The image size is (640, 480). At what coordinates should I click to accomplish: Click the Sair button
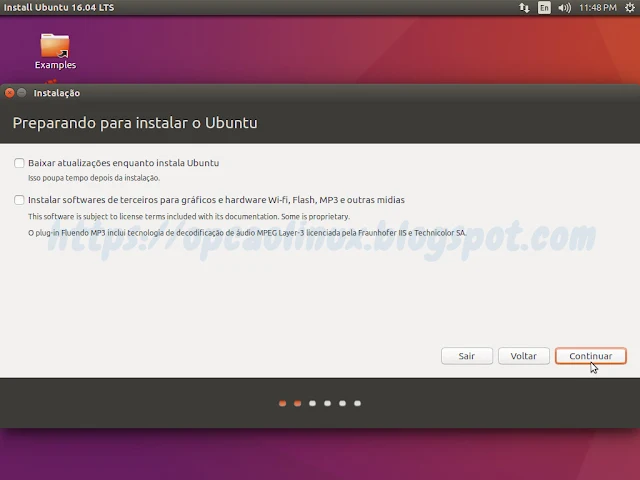[467, 356]
